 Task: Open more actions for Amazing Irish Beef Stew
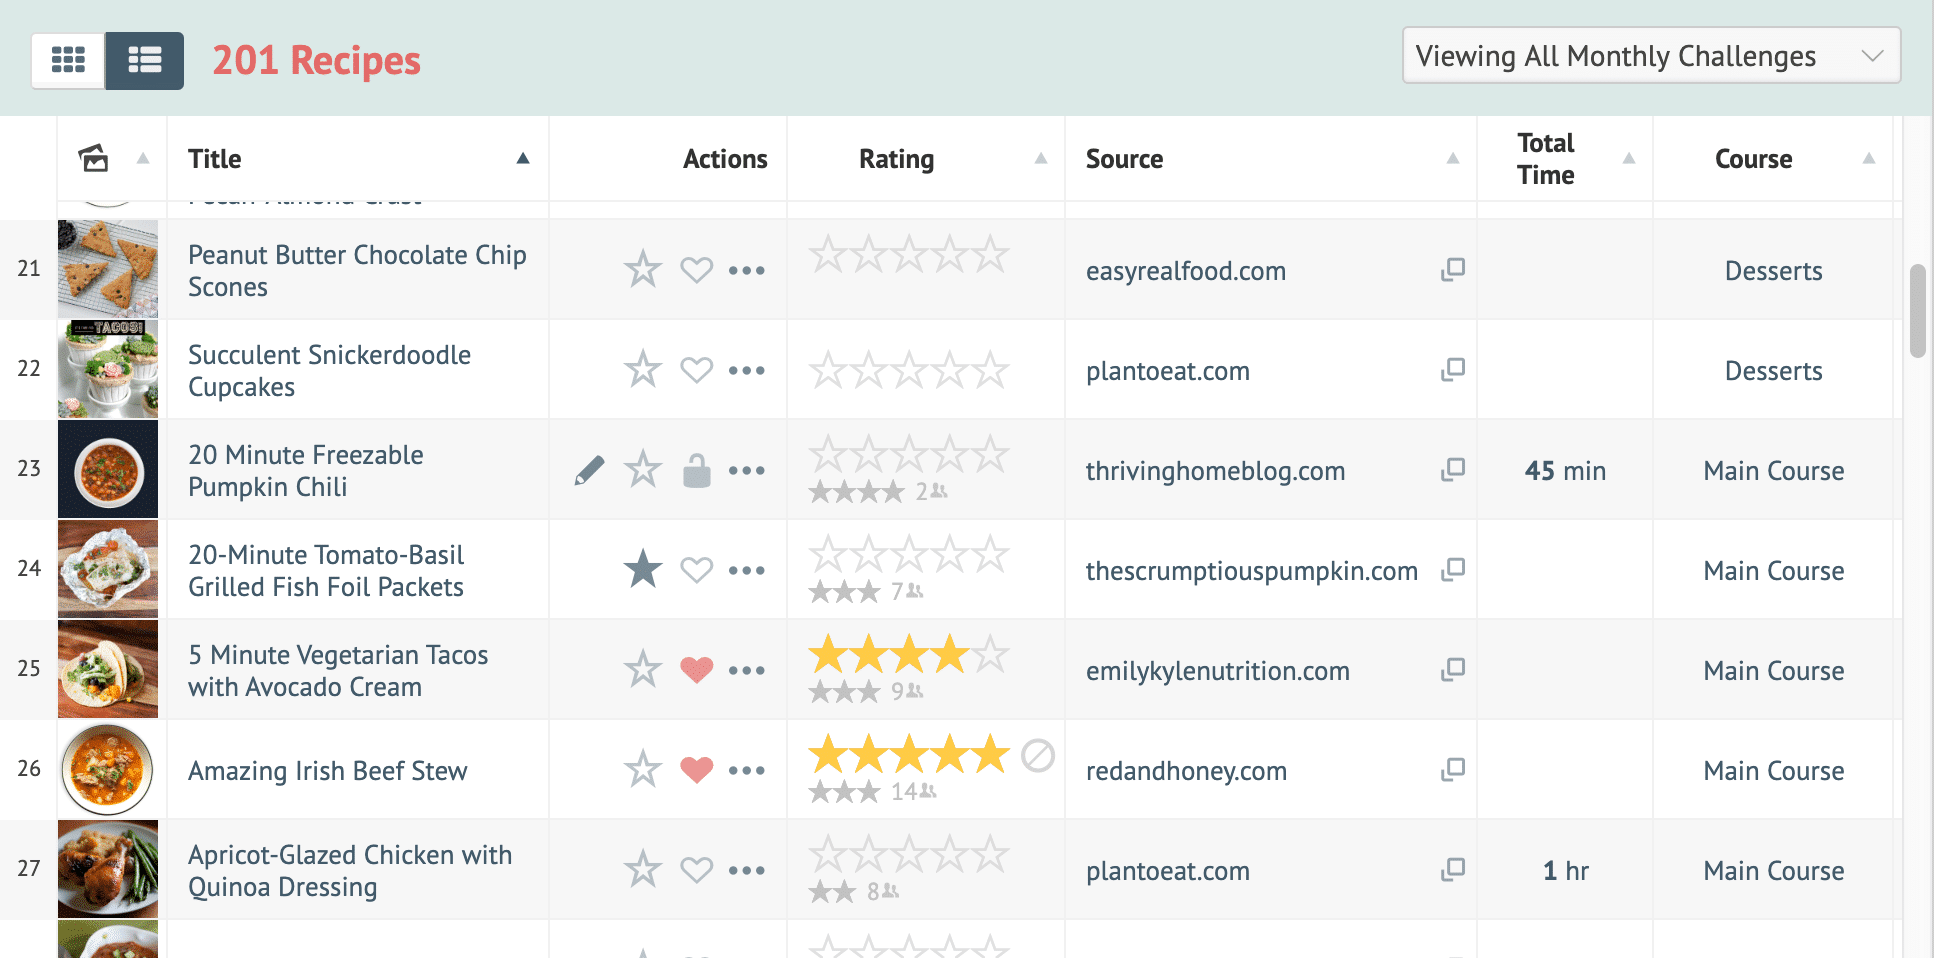click(746, 770)
